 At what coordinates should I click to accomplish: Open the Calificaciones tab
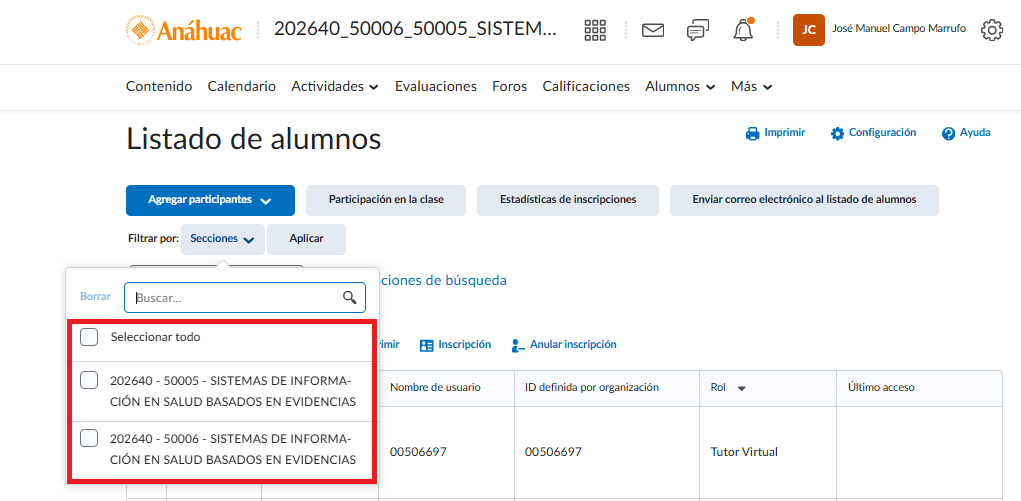586,87
